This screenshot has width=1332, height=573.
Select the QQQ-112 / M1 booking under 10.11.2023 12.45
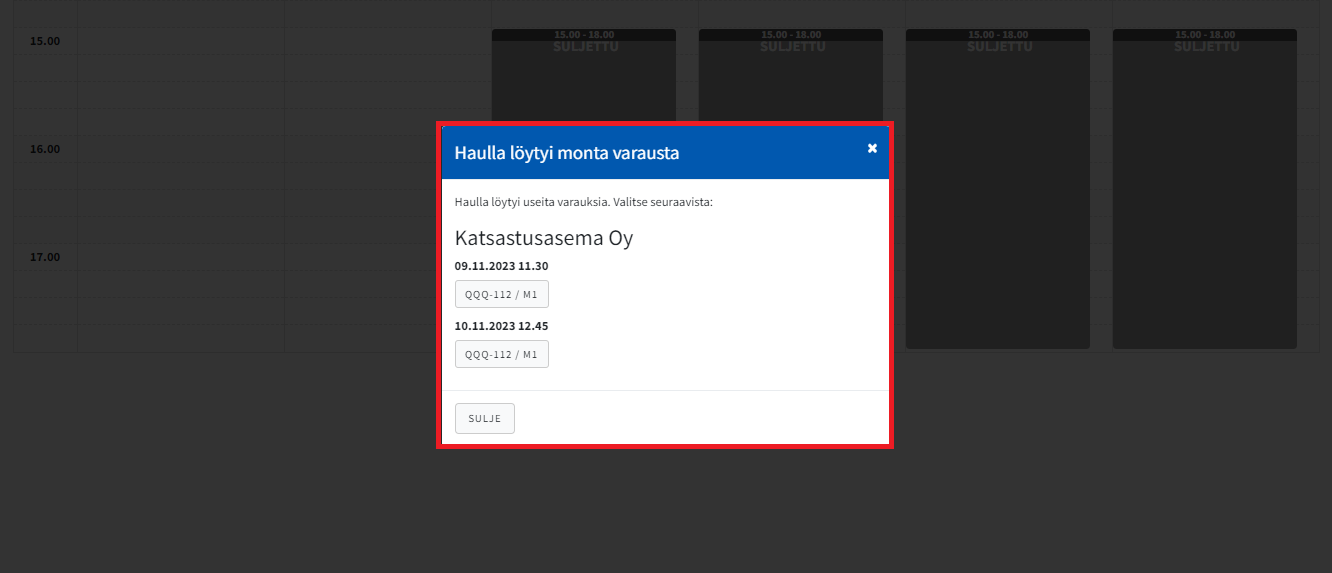pos(502,354)
